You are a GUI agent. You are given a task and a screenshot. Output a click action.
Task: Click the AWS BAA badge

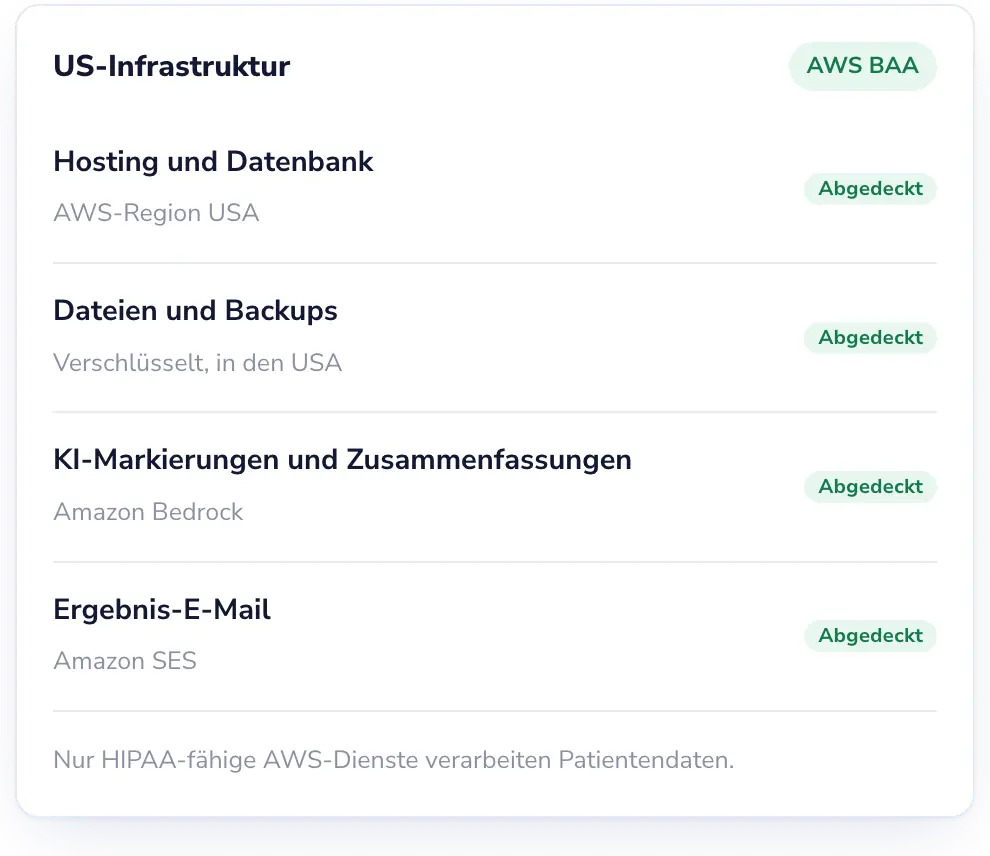[862, 66]
